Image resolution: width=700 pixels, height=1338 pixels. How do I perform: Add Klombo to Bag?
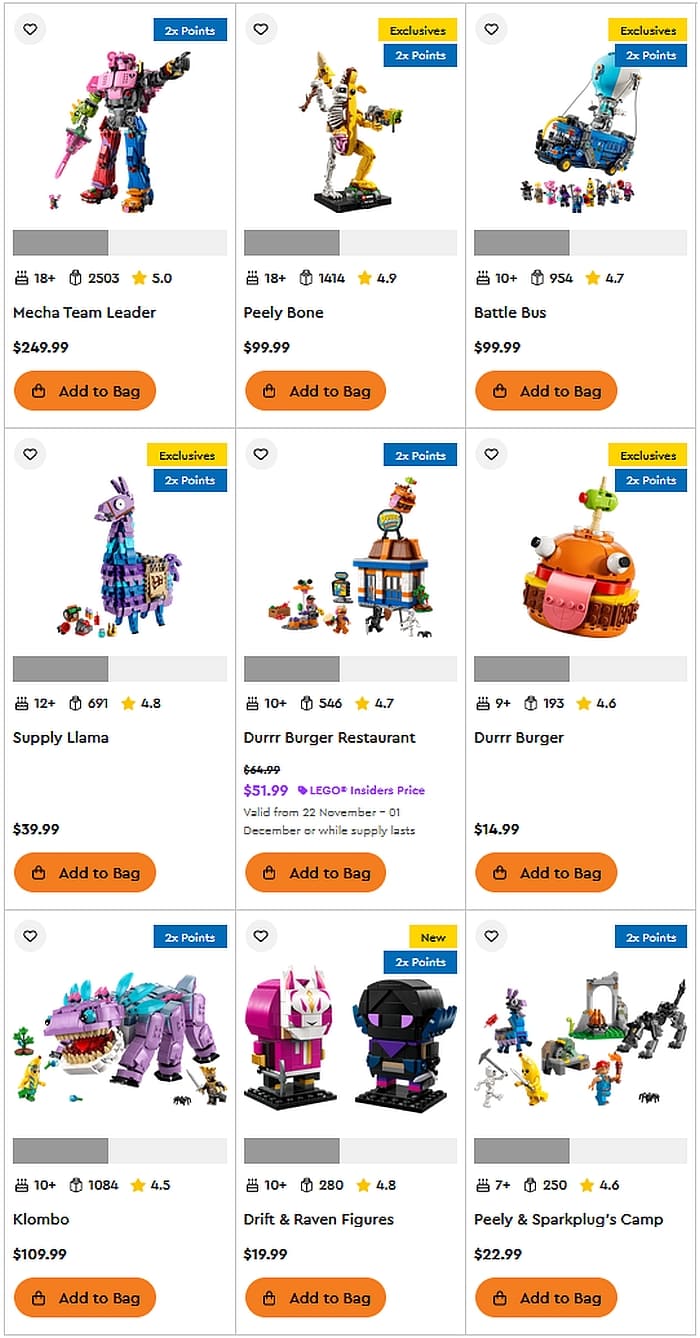pos(85,1298)
